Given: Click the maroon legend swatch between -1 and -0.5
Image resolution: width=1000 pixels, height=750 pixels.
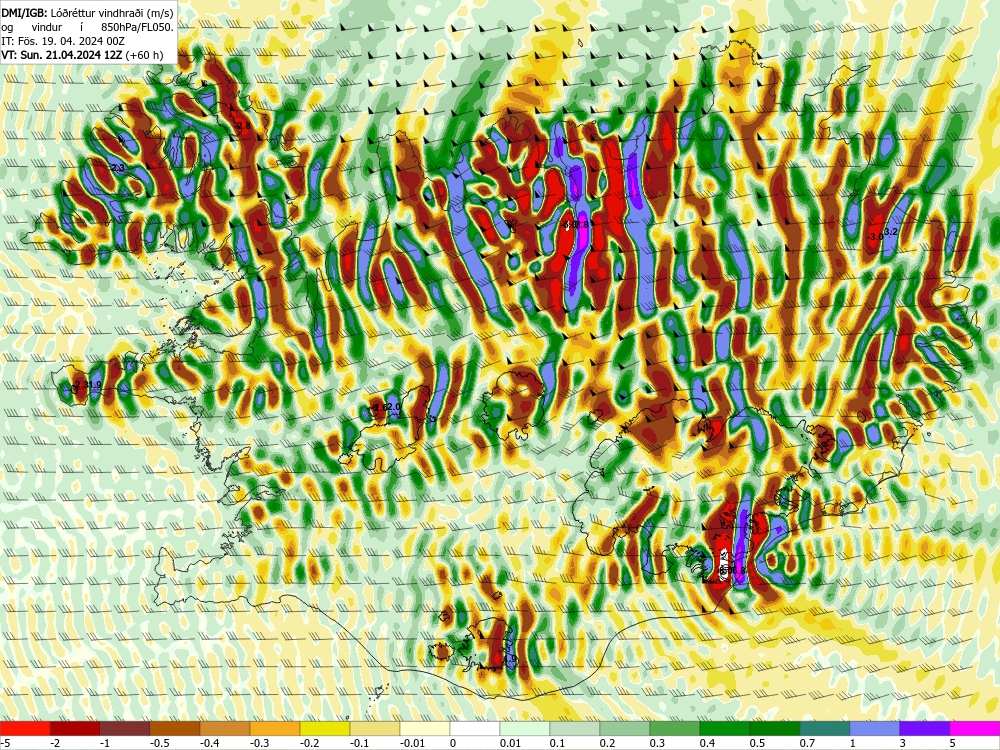Looking at the screenshot, I should (x=125, y=728).
